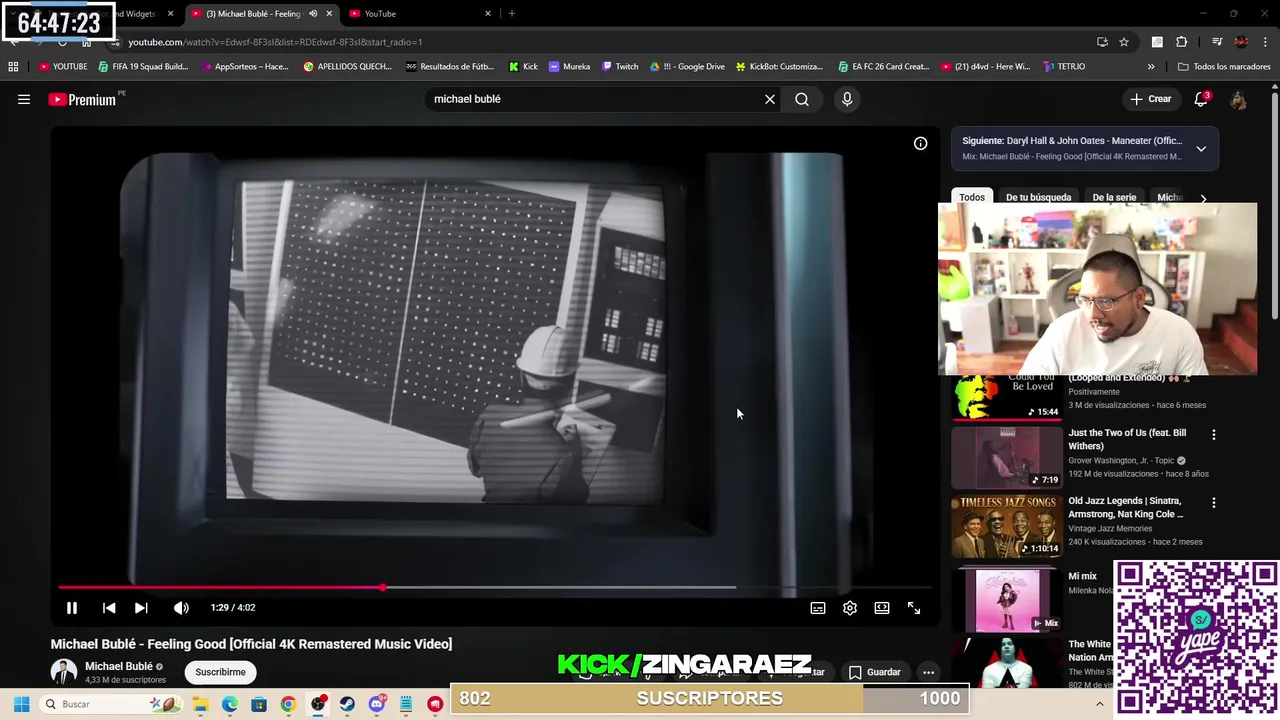The width and height of the screenshot is (1280, 720).
Task: Click the page vertical scrollbar
Action: (1274, 205)
